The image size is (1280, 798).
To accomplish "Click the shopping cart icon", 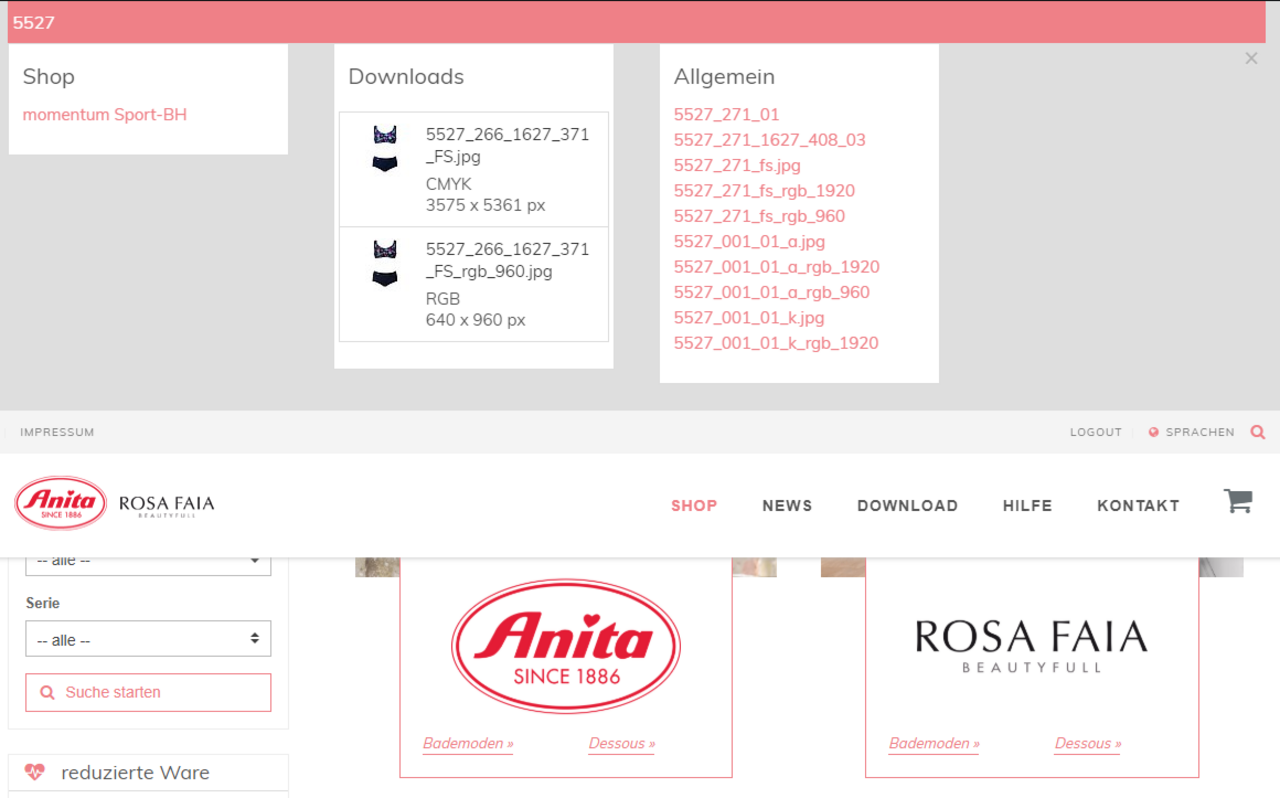I will tap(1238, 501).
